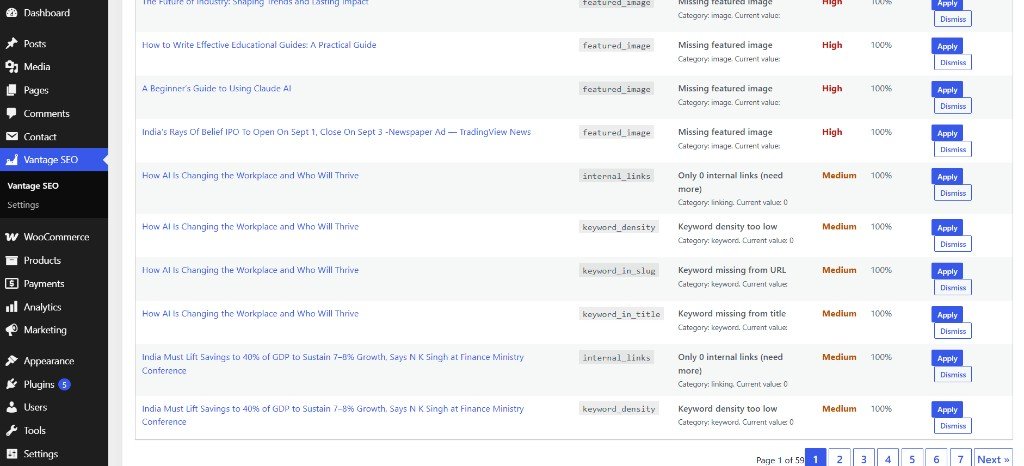Open 'A Beginner's Guide to Using Claude AI' post
The width and height of the screenshot is (1024, 466).
216,88
